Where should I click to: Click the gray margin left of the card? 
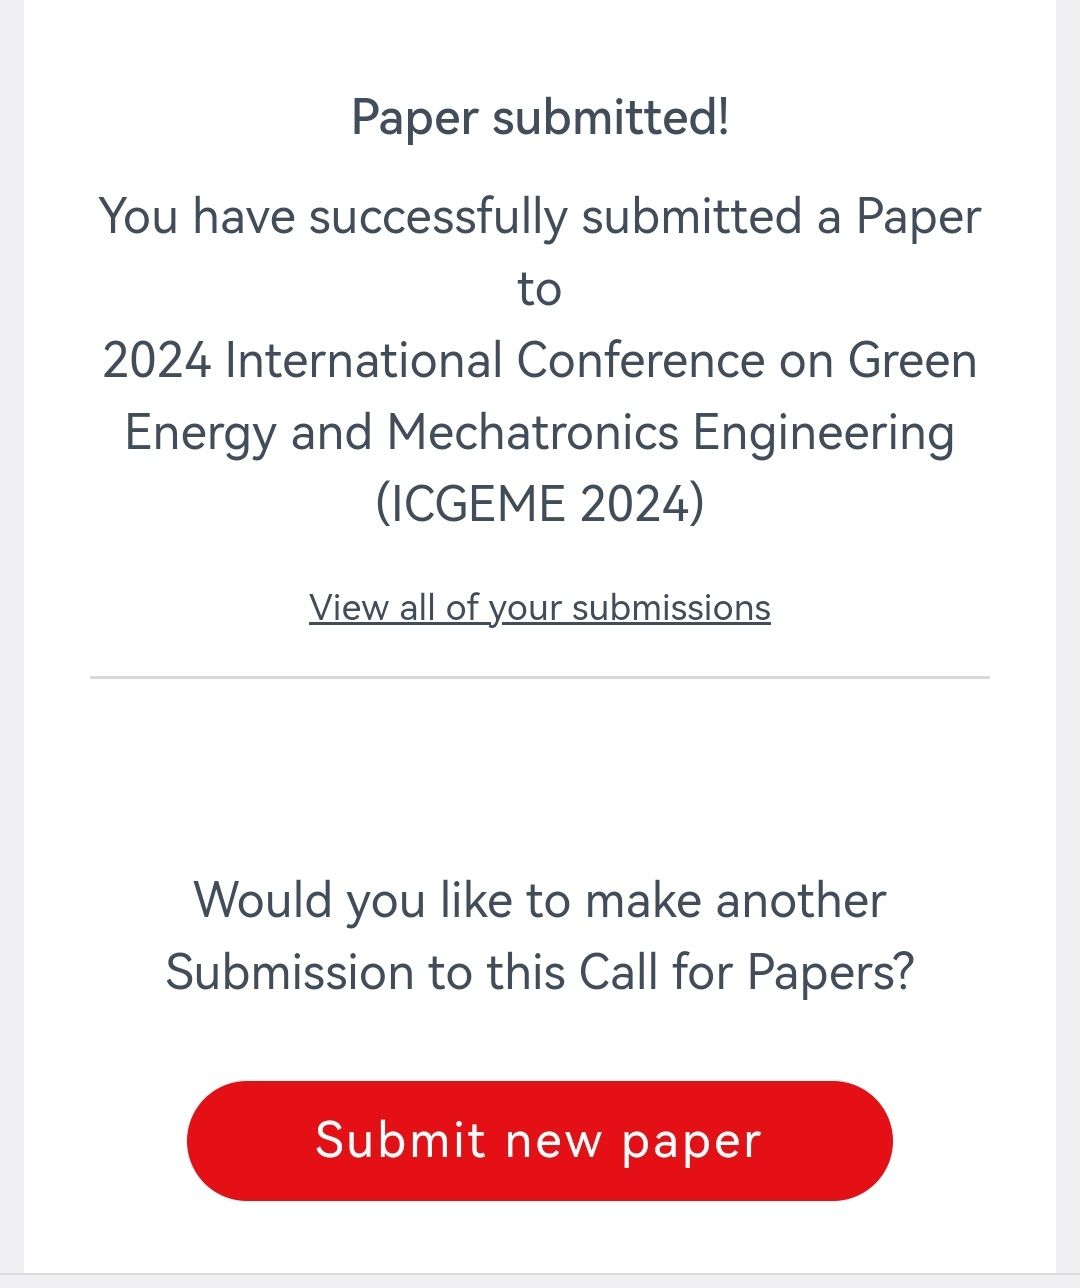click(x=11, y=640)
